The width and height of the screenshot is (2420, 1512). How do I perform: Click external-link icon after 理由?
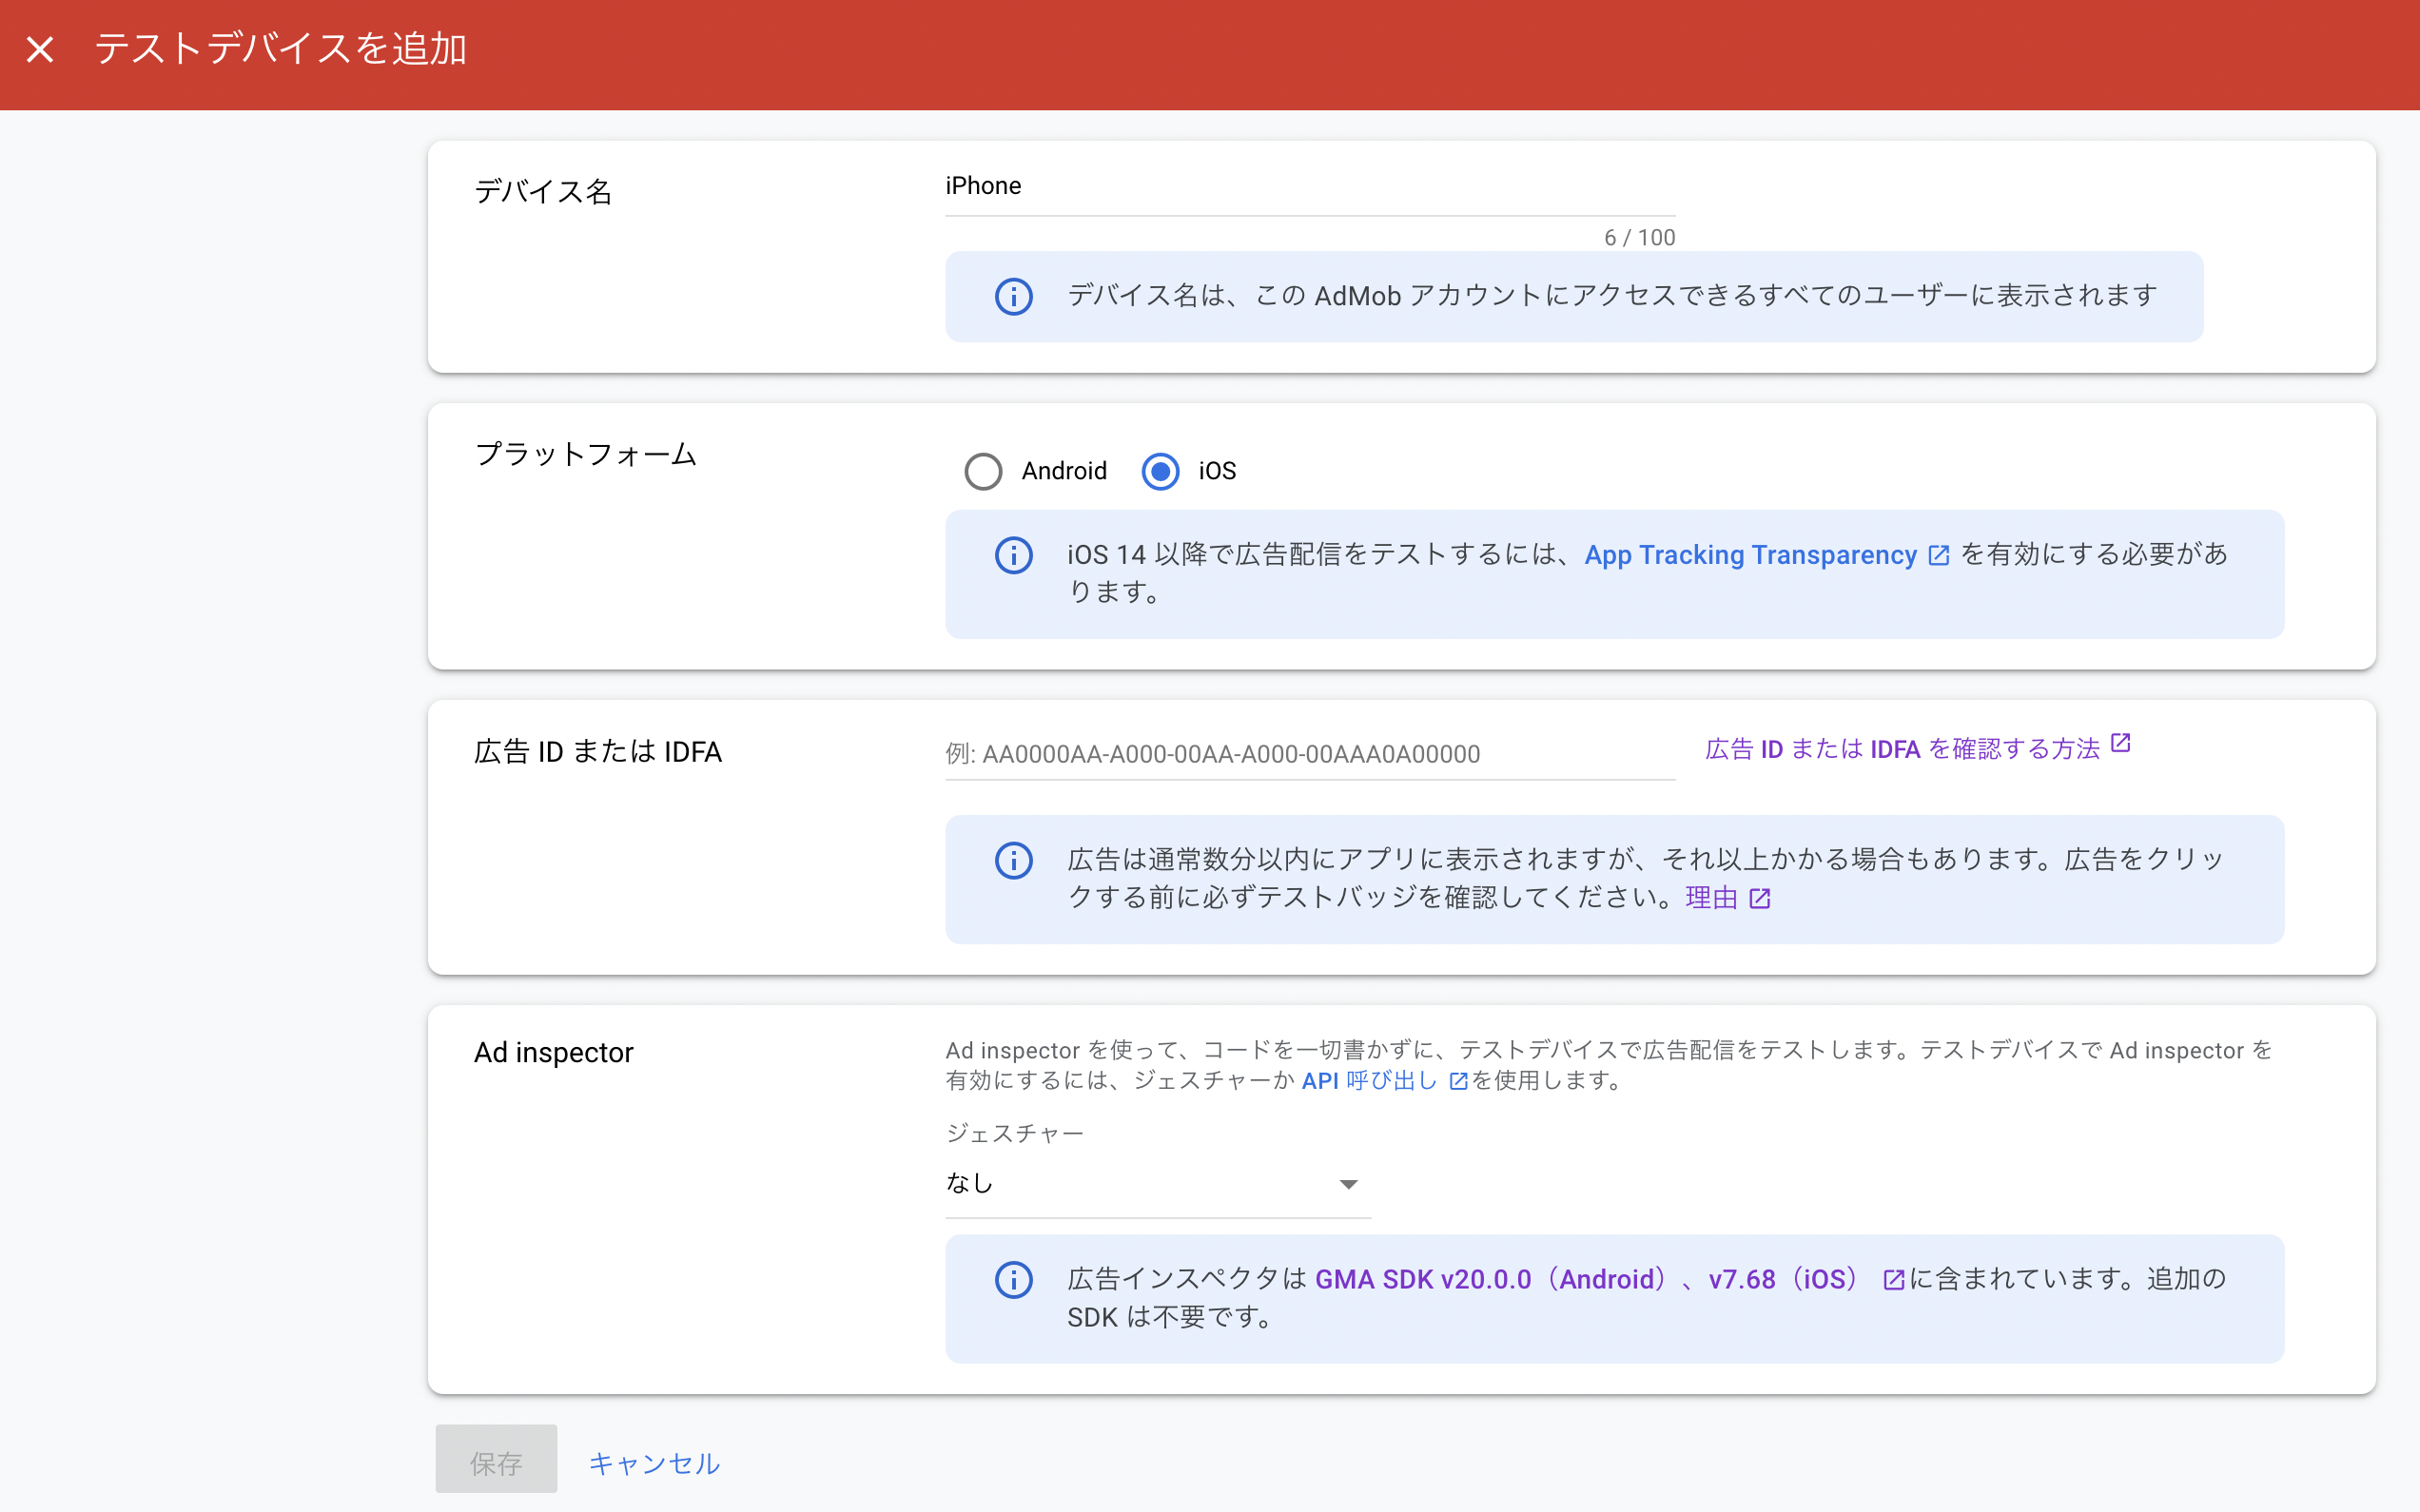(1760, 899)
